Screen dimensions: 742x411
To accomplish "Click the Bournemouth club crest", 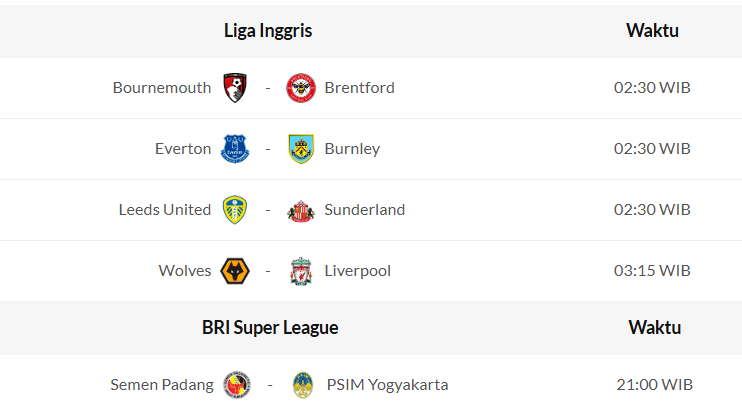I will pos(235,88).
